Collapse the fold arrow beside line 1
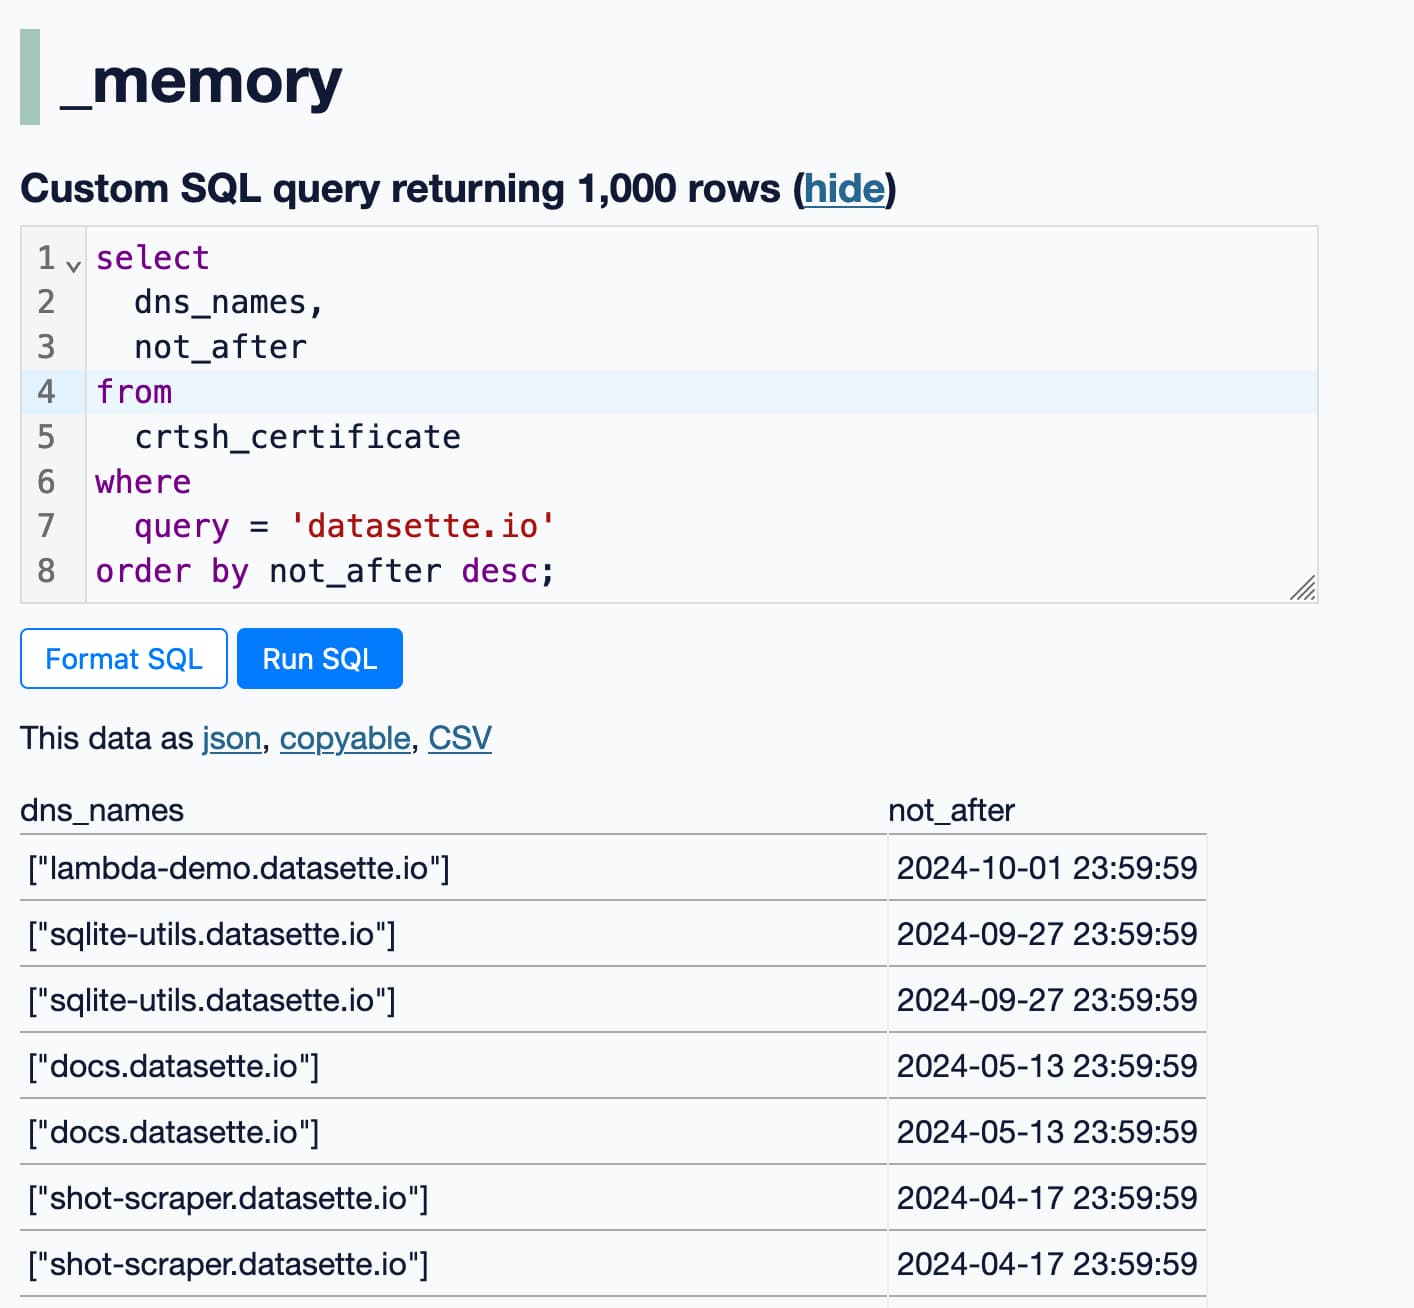The height and width of the screenshot is (1308, 1414). coord(73,266)
